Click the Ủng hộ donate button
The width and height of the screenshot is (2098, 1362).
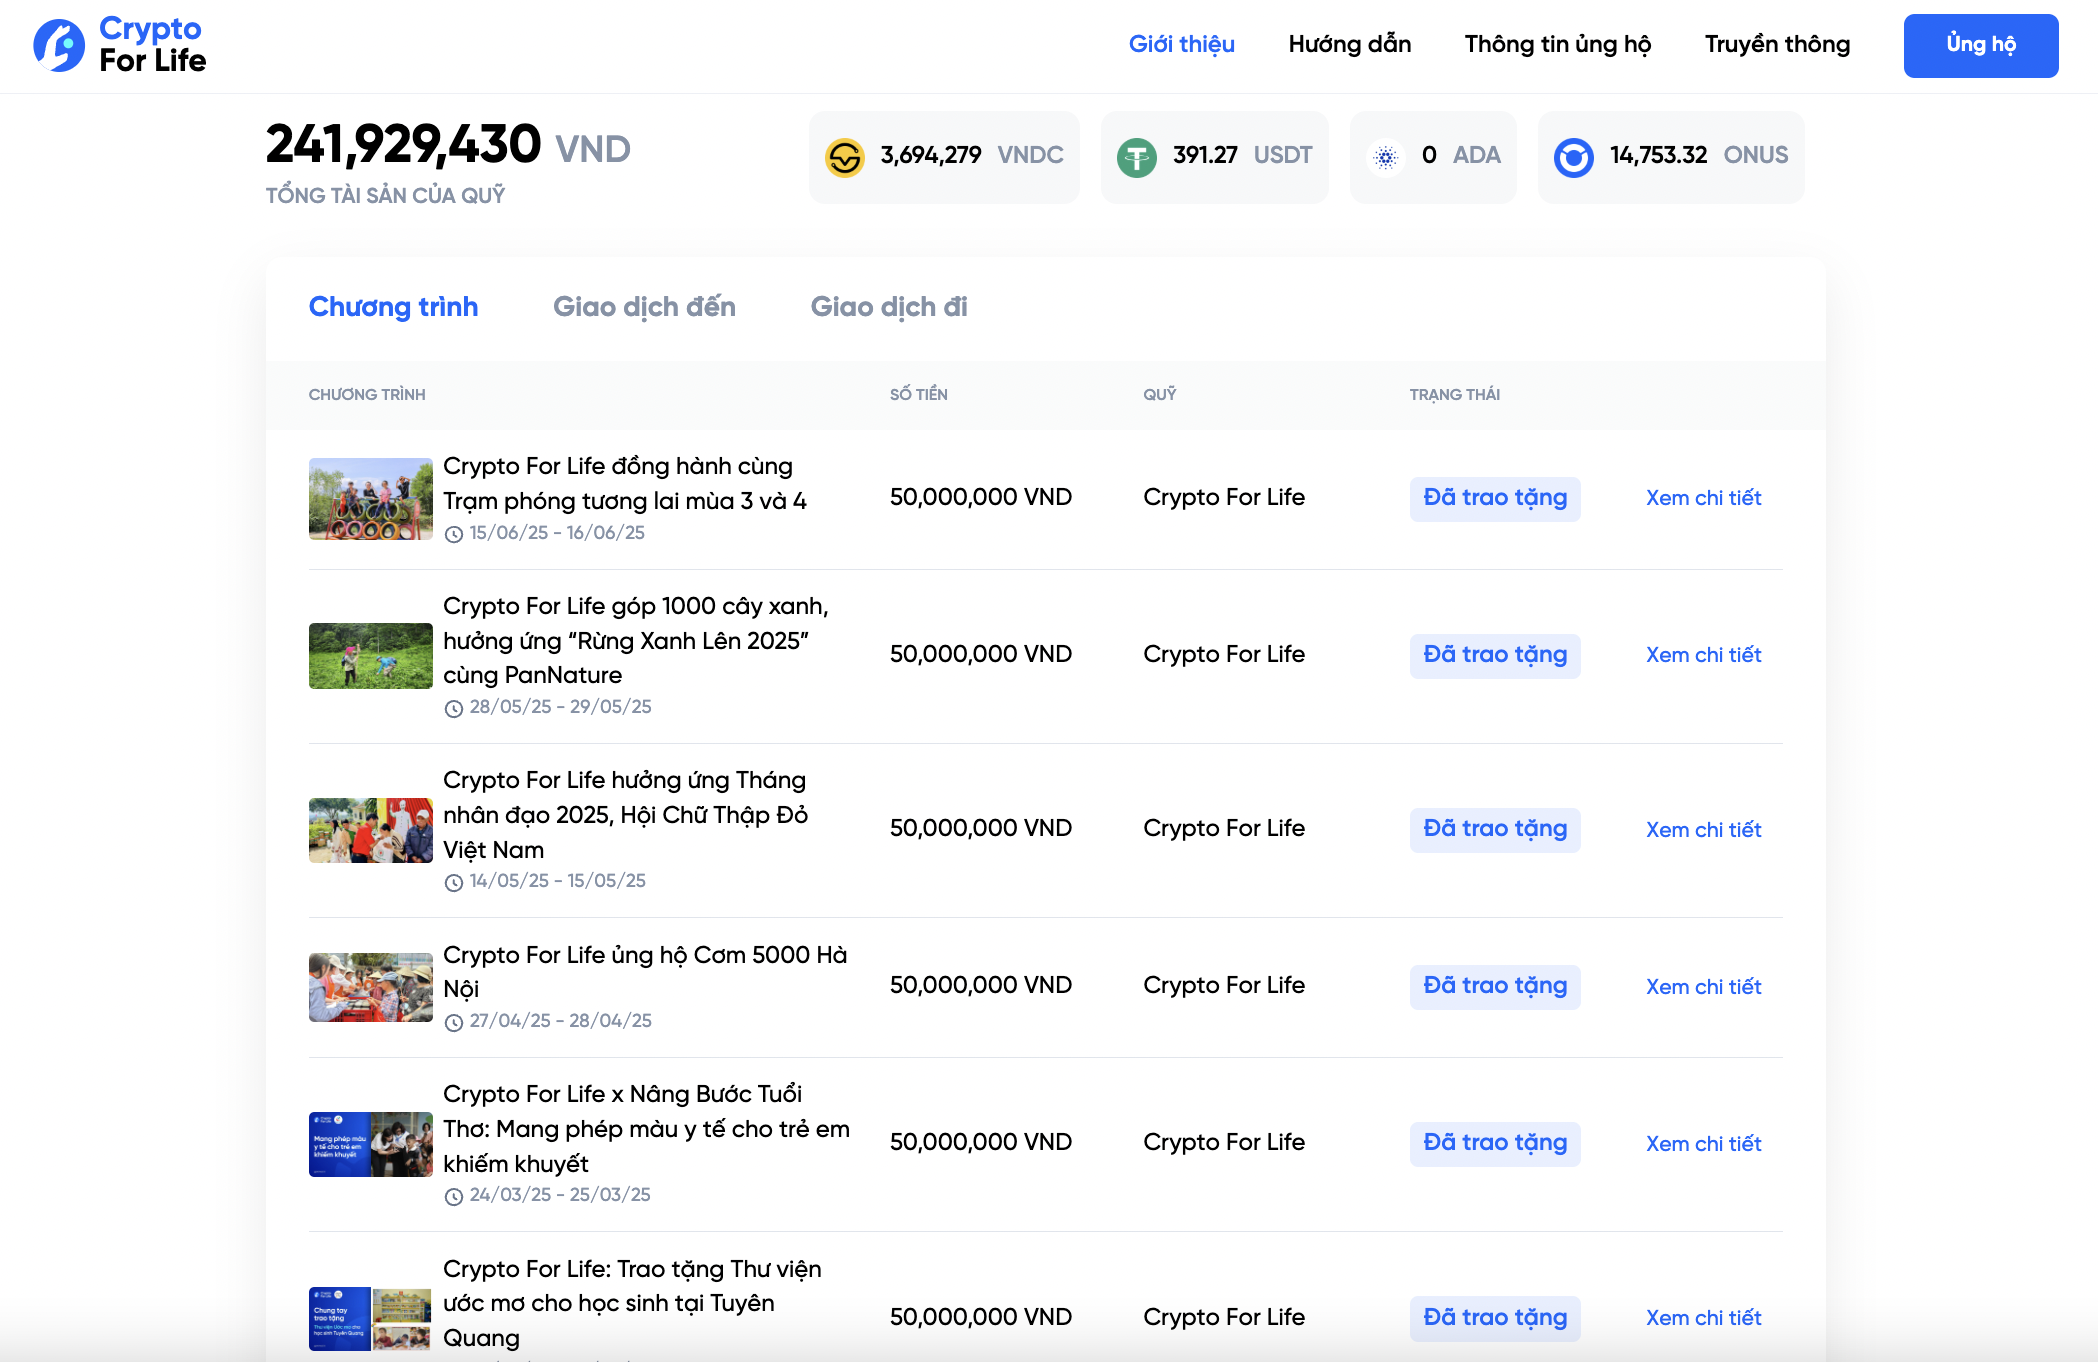coord(1981,45)
